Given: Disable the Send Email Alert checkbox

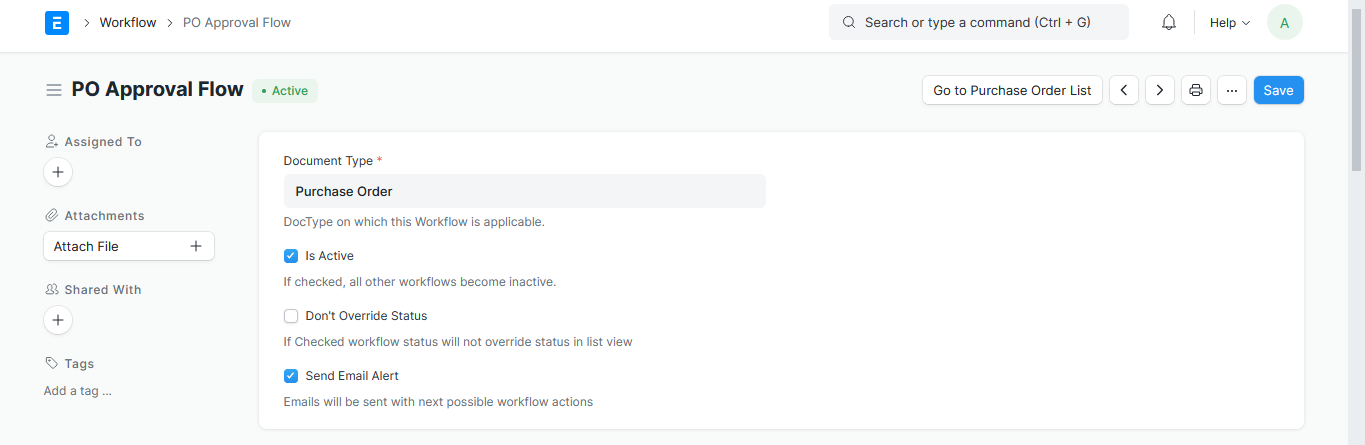Looking at the screenshot, I should tap(291, 376).
